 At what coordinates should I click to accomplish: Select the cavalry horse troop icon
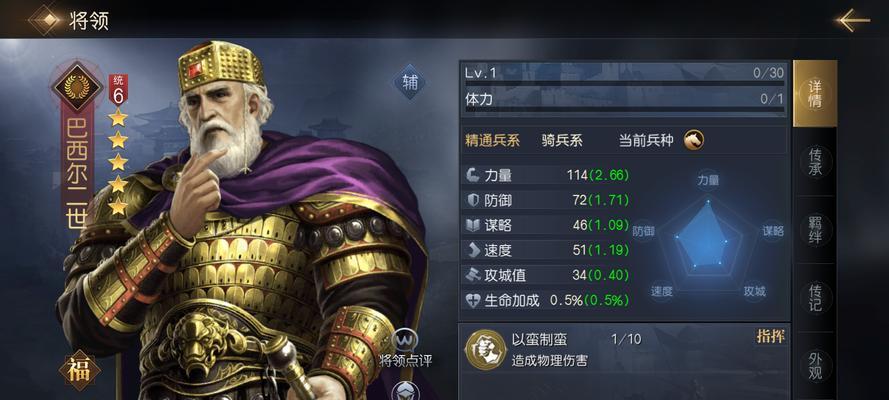pyautogui.click(x=693, y=140)
